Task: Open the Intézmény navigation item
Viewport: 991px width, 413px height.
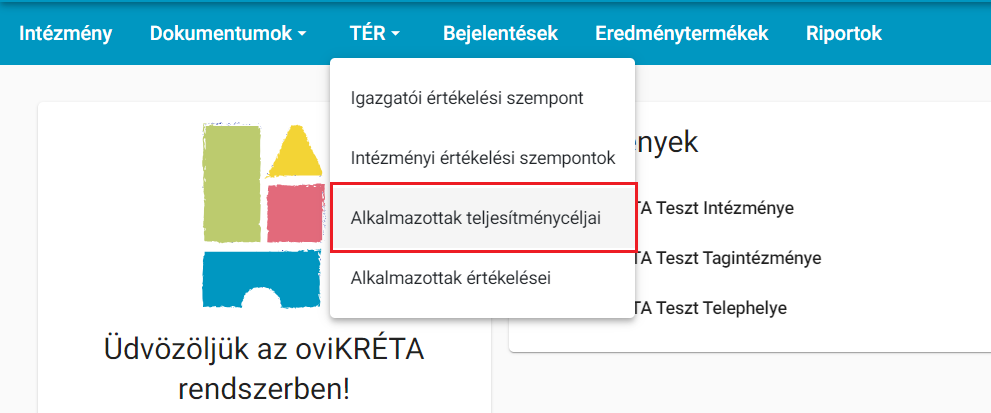Action: (66, 33)
